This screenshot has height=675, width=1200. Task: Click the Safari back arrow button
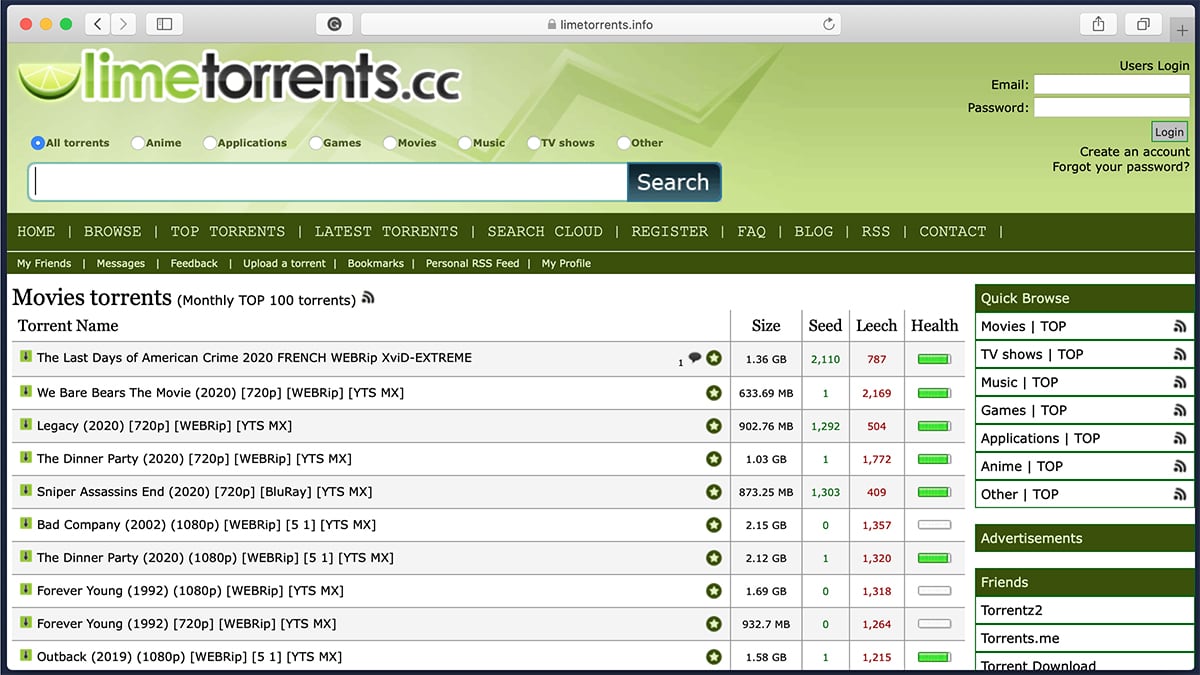[98, 24]
